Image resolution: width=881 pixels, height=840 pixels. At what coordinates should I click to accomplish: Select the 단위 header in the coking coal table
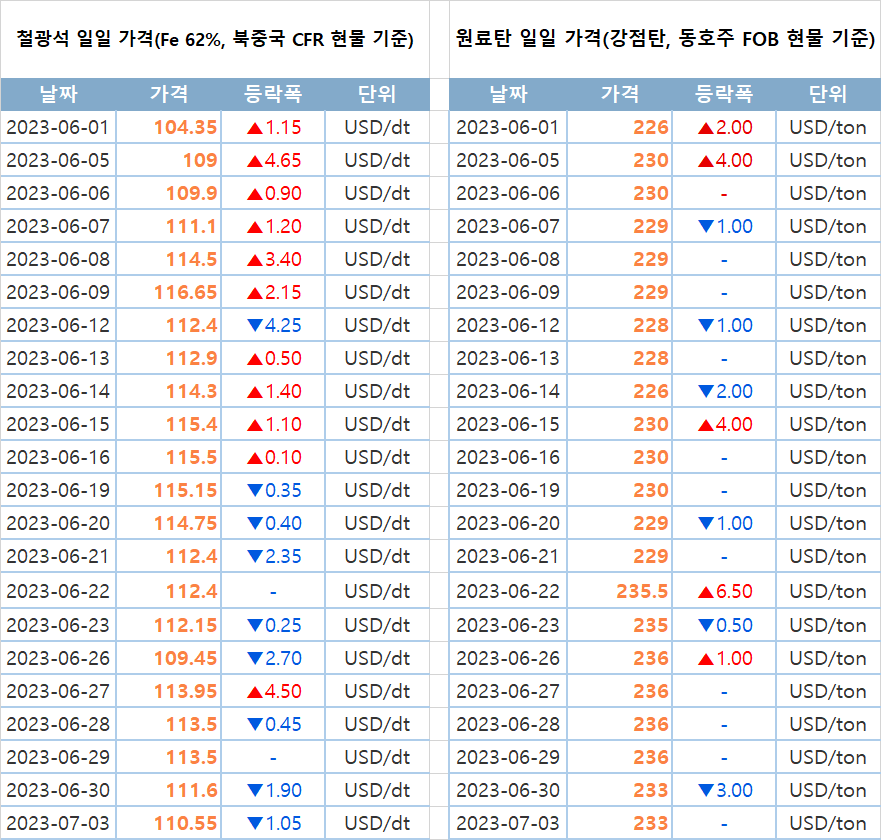coord(827,94)
